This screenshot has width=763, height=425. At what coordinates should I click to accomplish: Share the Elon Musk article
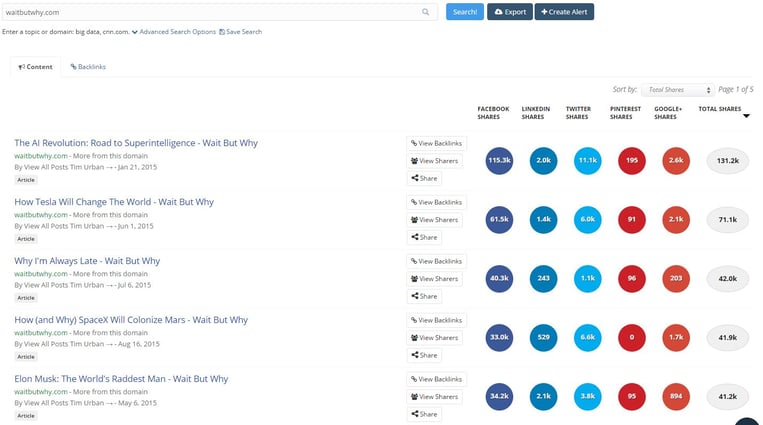tap(424, 414)
